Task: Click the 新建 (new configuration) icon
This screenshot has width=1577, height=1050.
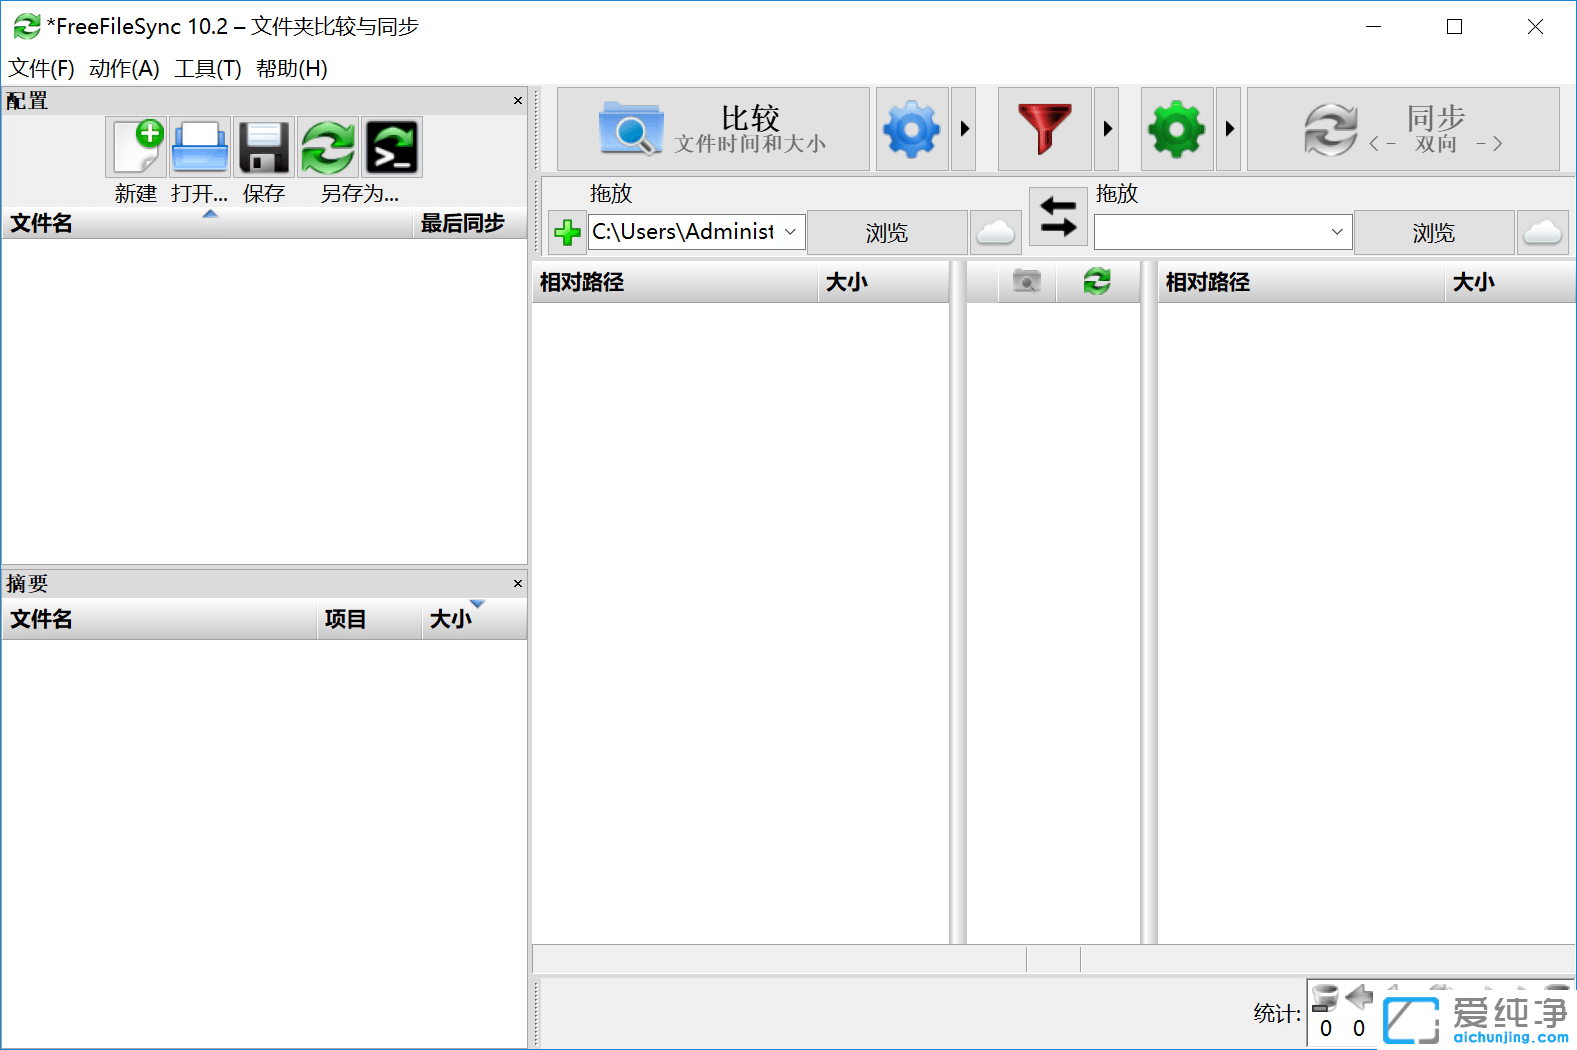Action: (x=137, y=147)
